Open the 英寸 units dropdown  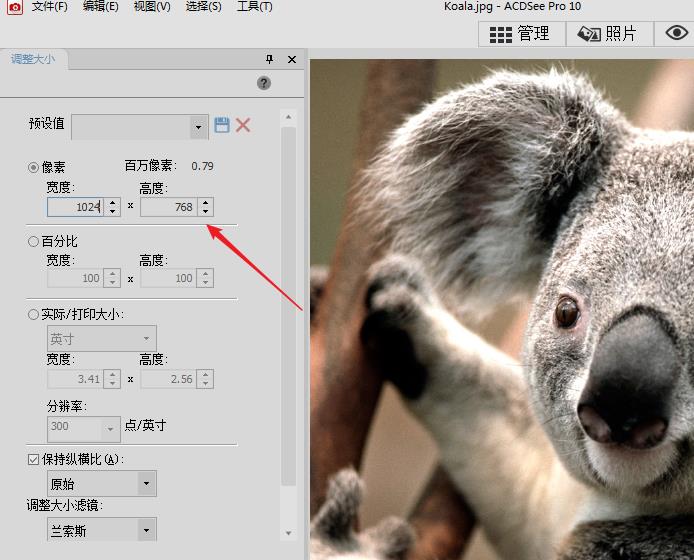[101, 339]
